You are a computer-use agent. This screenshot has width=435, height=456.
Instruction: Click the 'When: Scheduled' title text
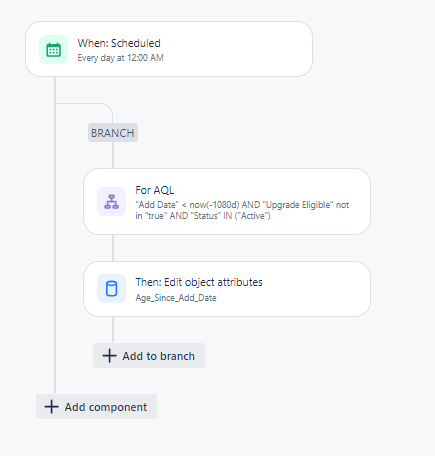119,43
